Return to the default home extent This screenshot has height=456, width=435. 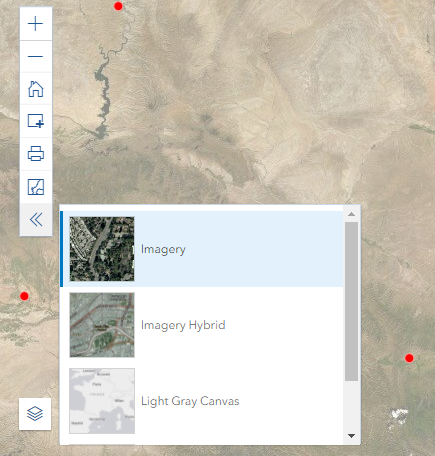pyautogui.click(x=36, y=89)
